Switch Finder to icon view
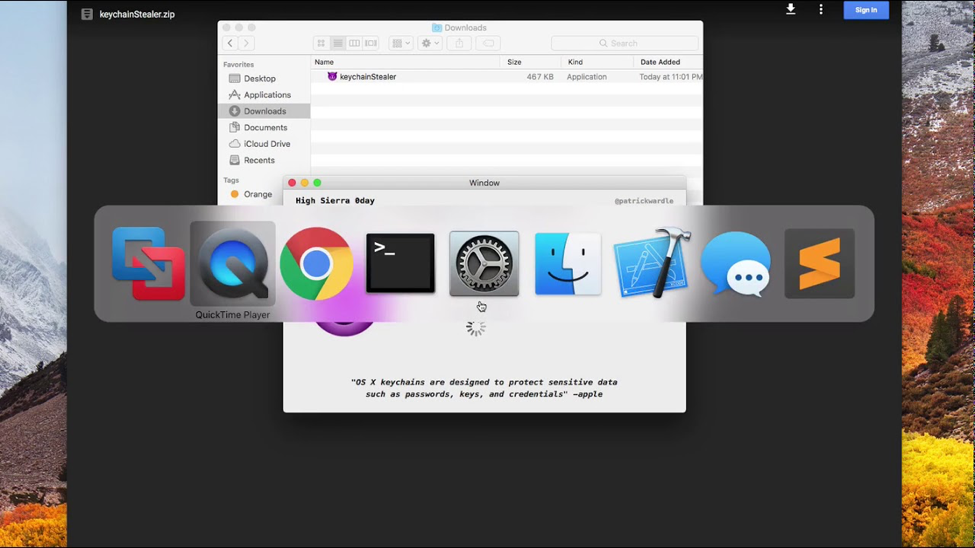Image resolution: width=975 pixels, height=548 pixels. point(321,43)
